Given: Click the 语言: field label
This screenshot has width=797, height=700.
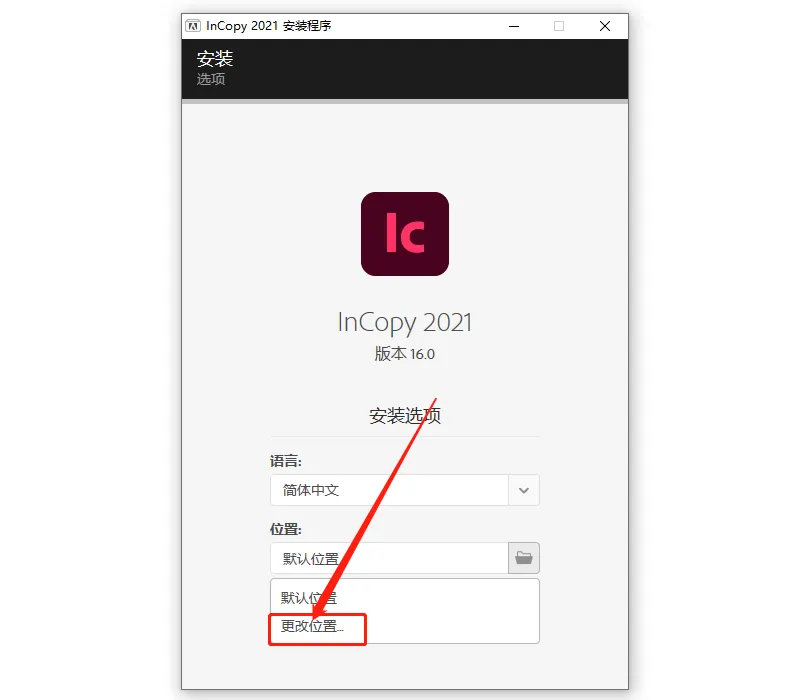Looking at the screenshot, I should coord(286,462).
